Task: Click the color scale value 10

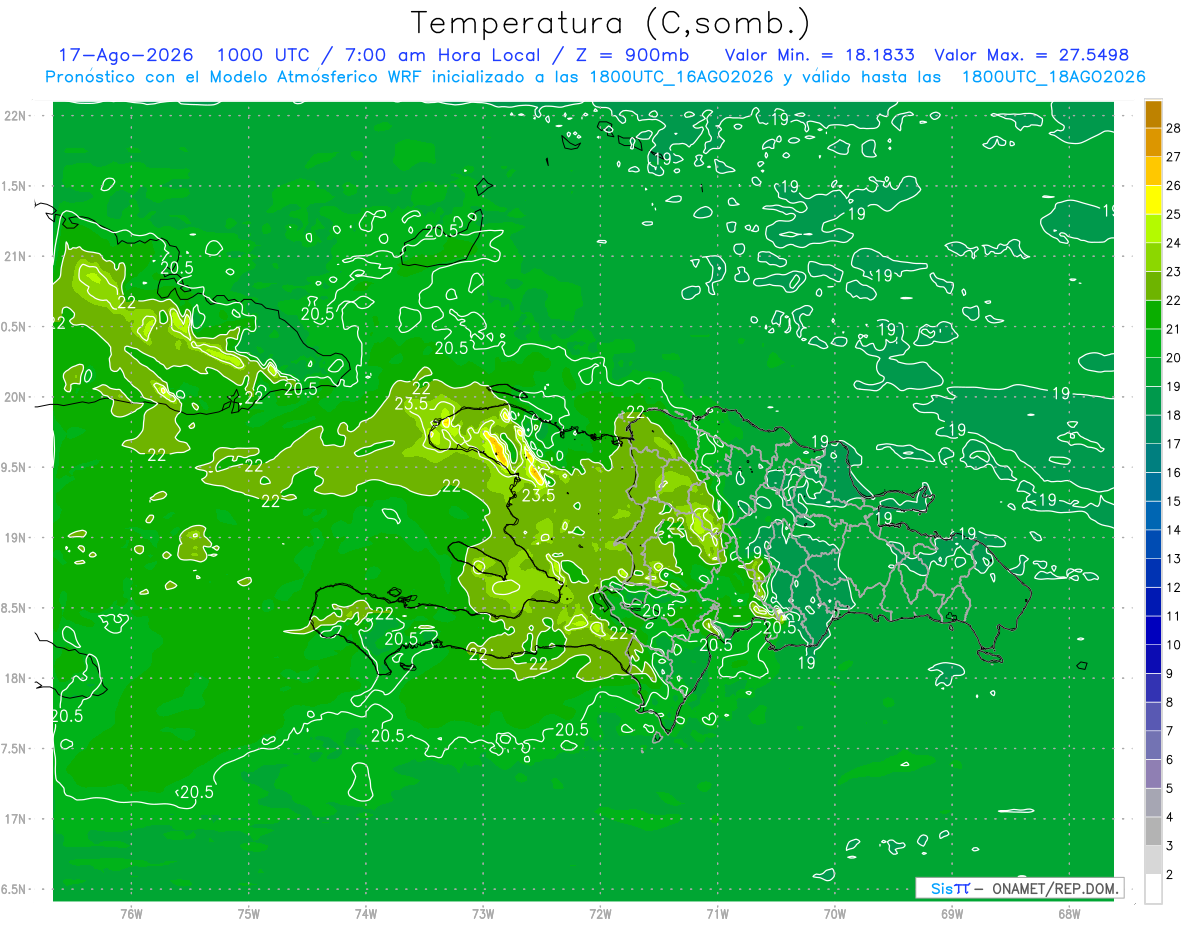Action: point(1173,645)
